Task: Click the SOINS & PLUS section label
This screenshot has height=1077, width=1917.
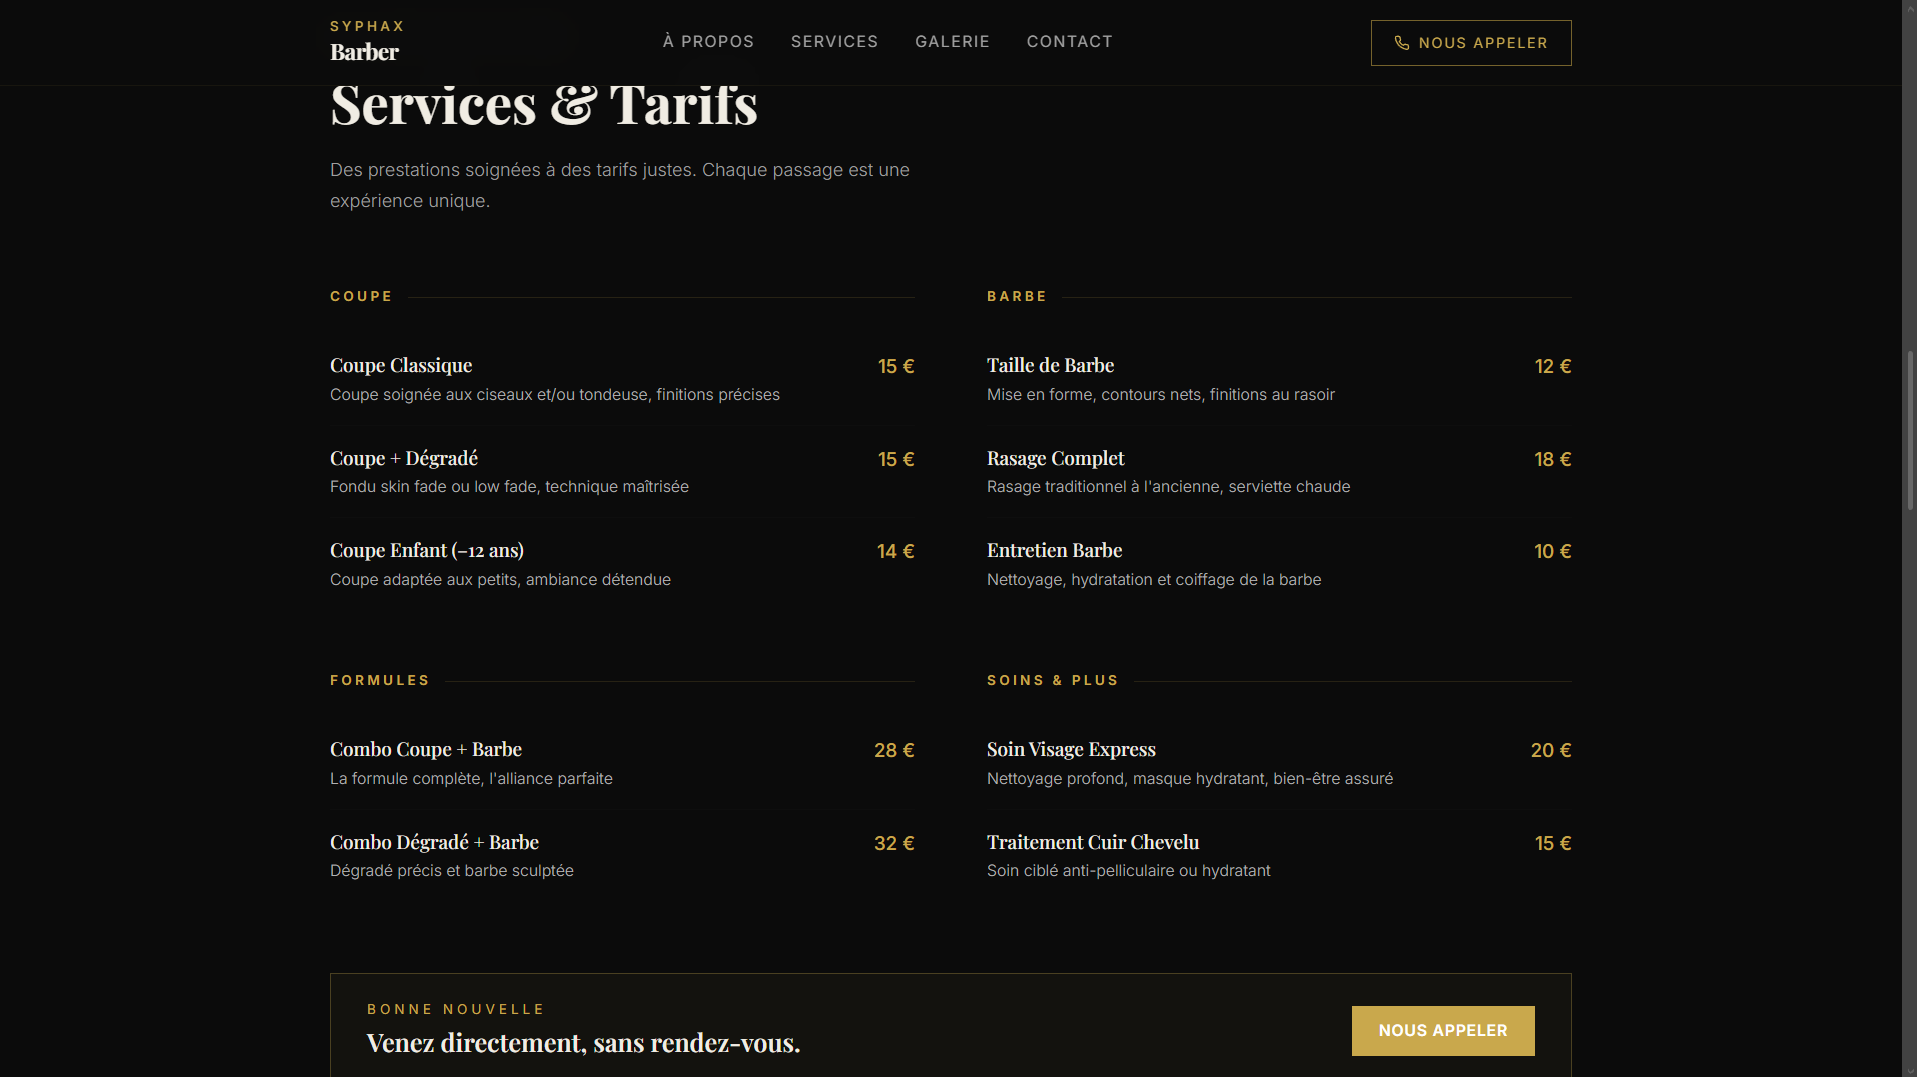Action: (1052, 681)
